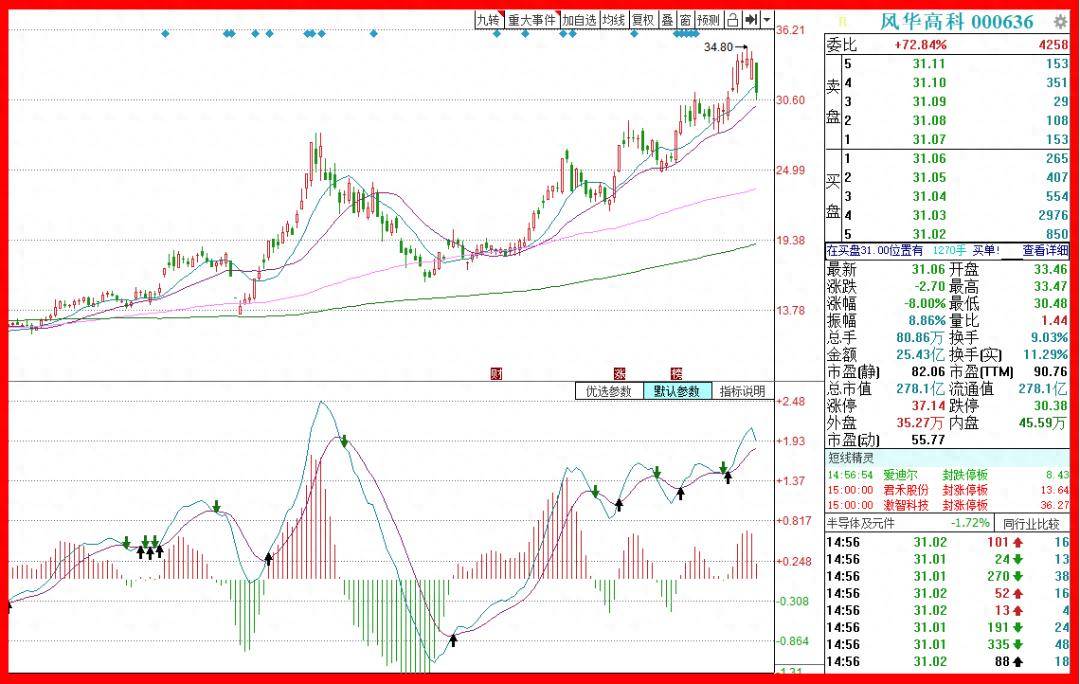Expand the chart toolbar dropdown arrow
Screen dimensions: 1080x684
tap(767, 20)
